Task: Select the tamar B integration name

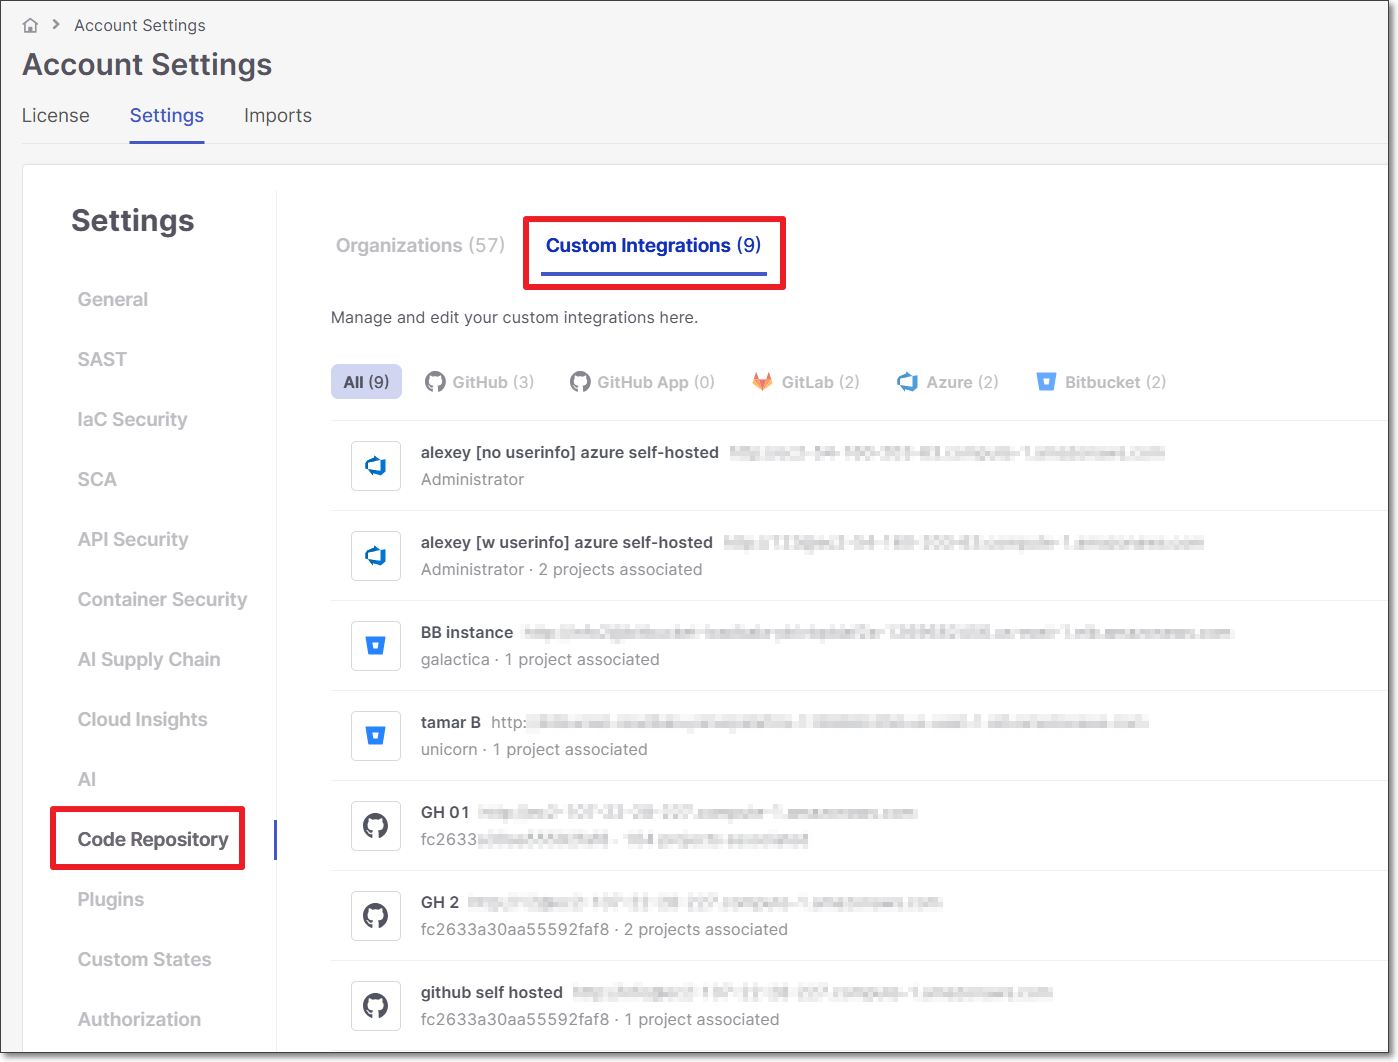Action: coord(451,723)
